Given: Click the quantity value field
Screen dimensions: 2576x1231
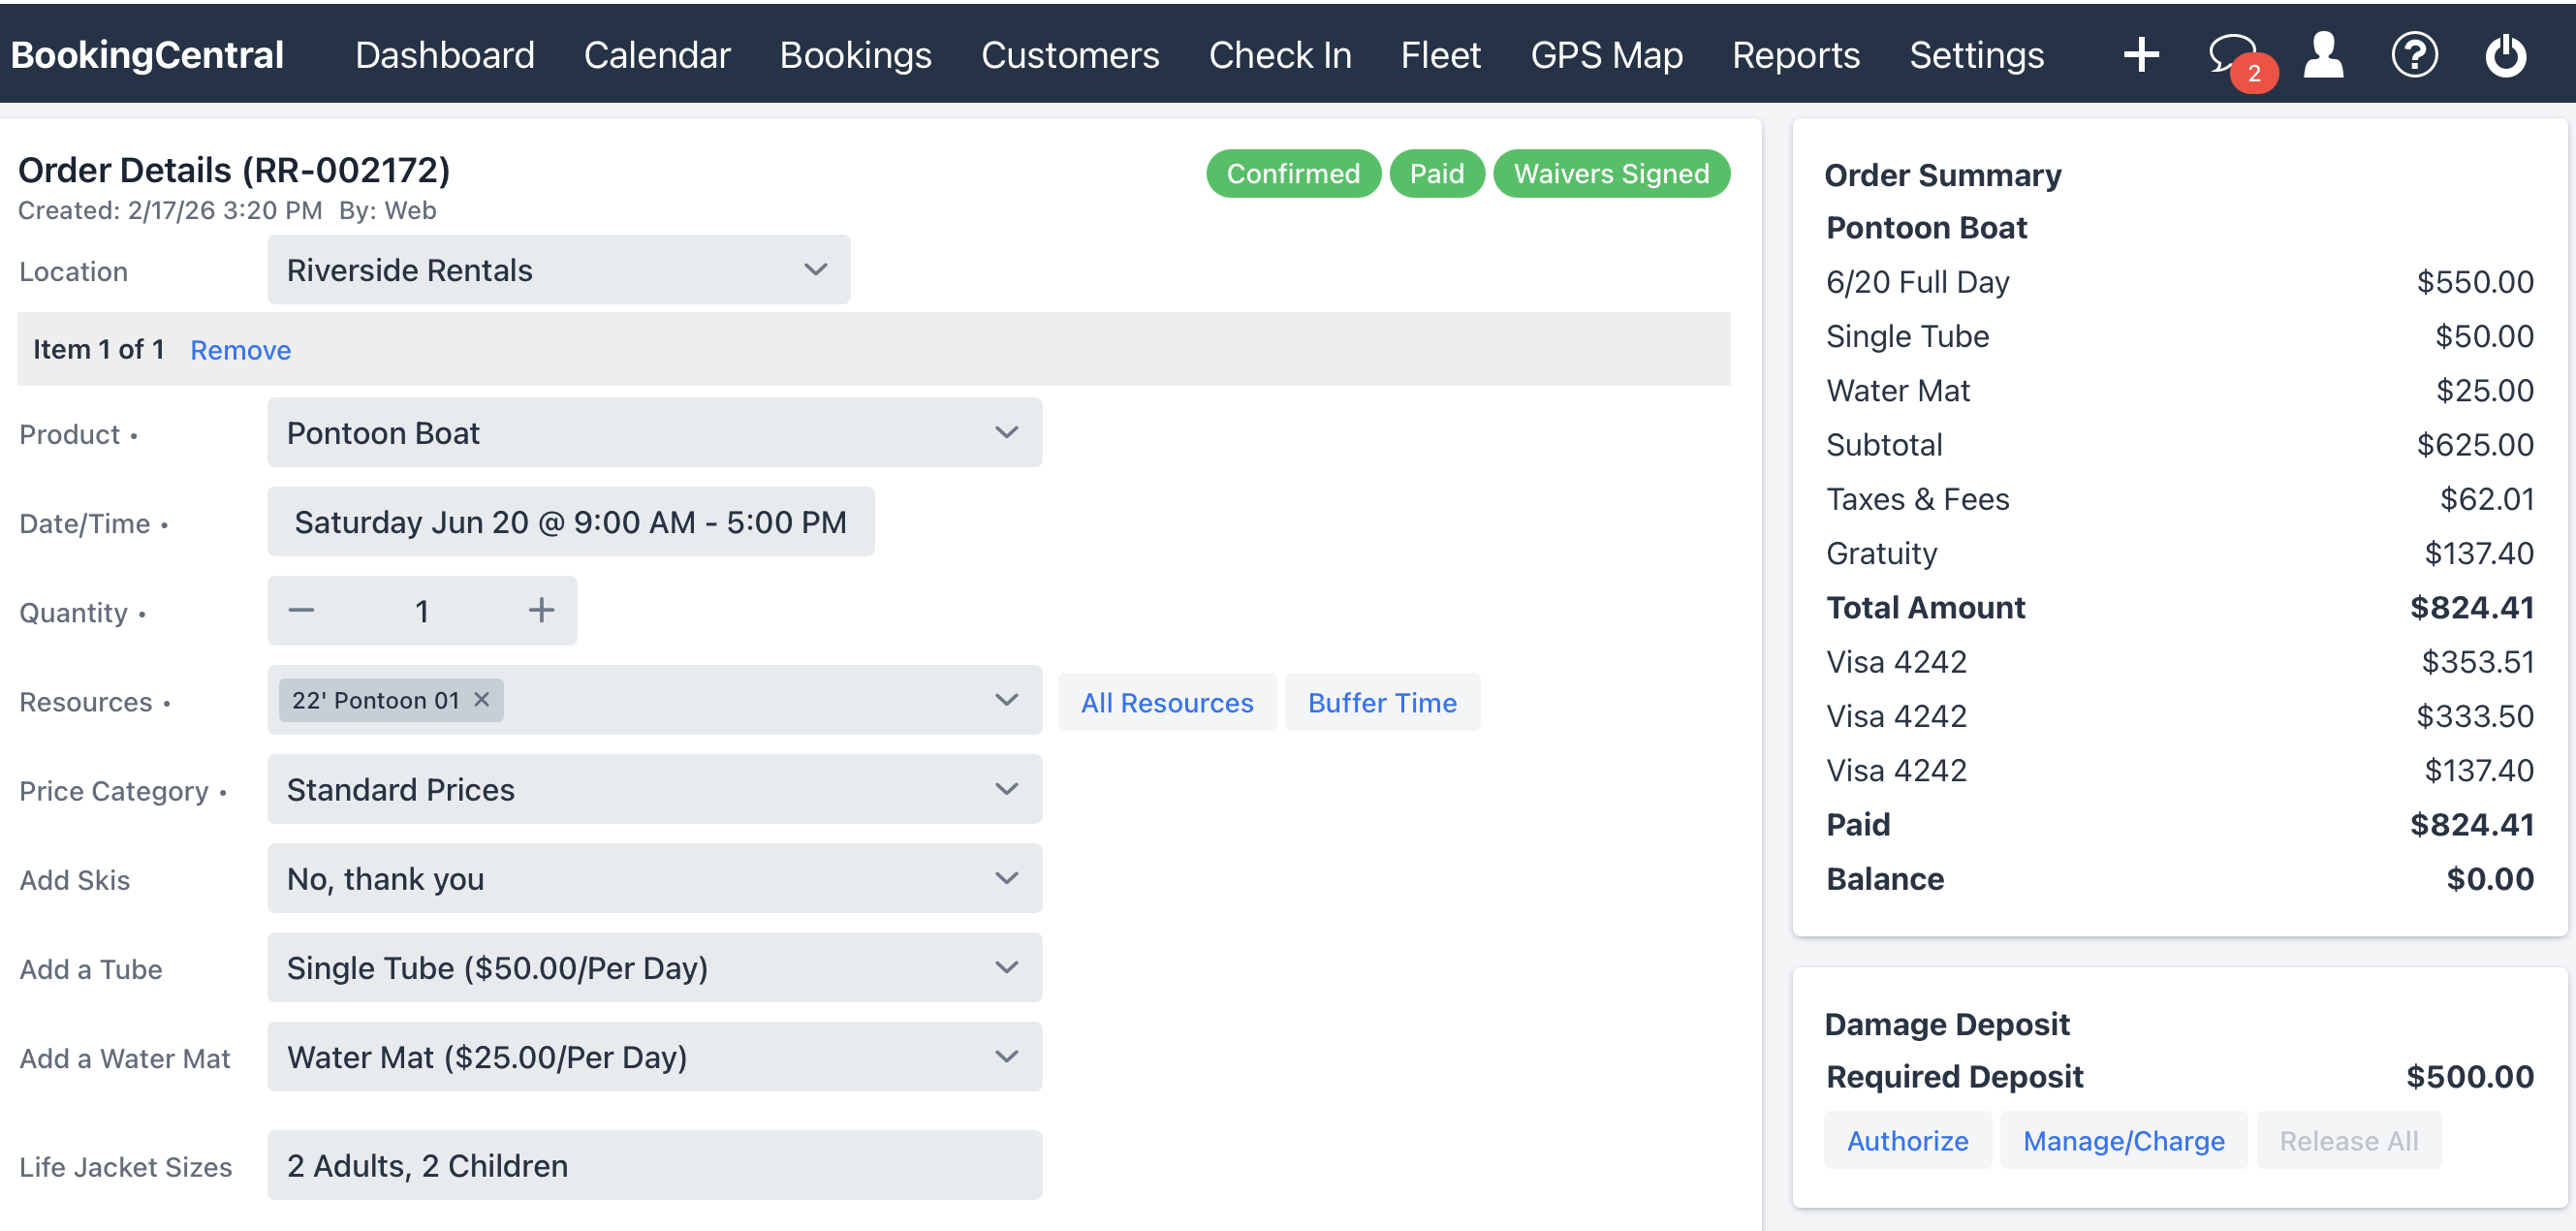Looking at the screenshot, I should point(422,610).
